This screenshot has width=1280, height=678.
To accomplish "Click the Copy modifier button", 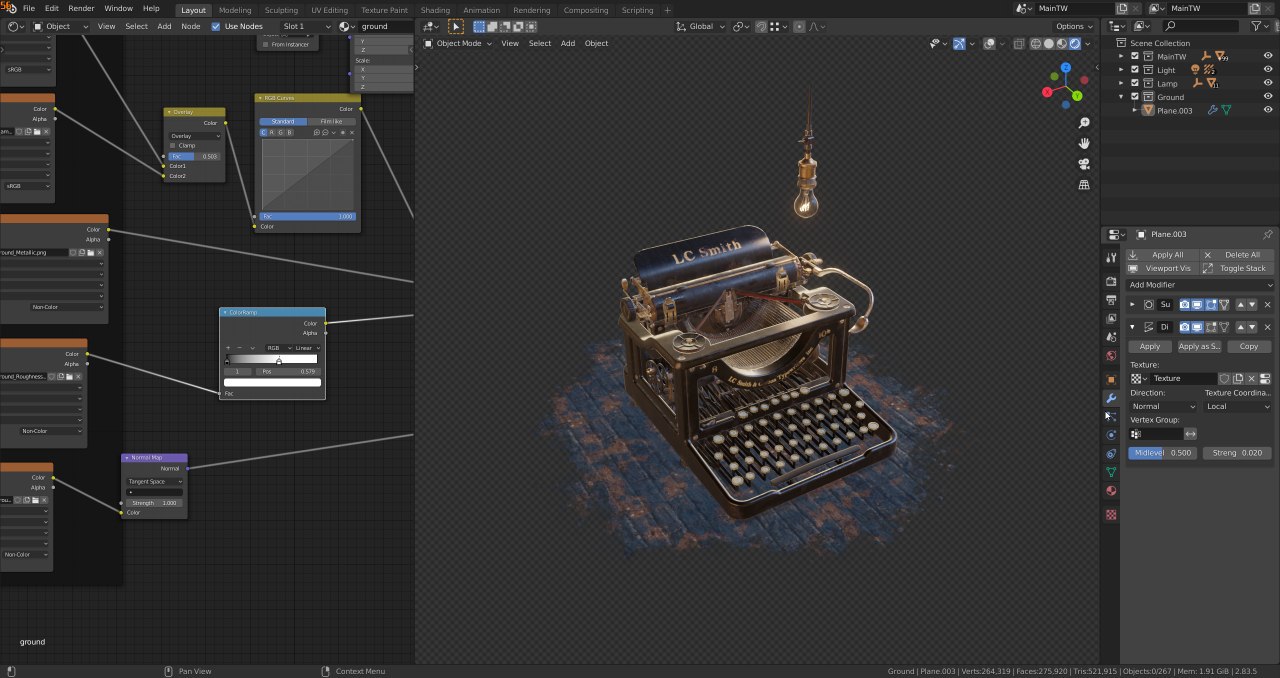I will (x=1249, y=346).
